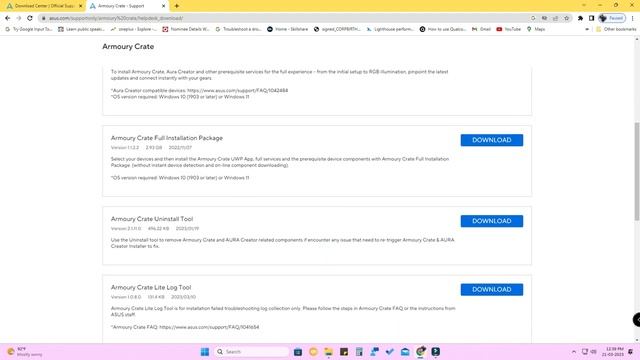Download Armoury Crate Full Installation Package
The width and height of the screenshot is (640, 360).
click(491, 140)
